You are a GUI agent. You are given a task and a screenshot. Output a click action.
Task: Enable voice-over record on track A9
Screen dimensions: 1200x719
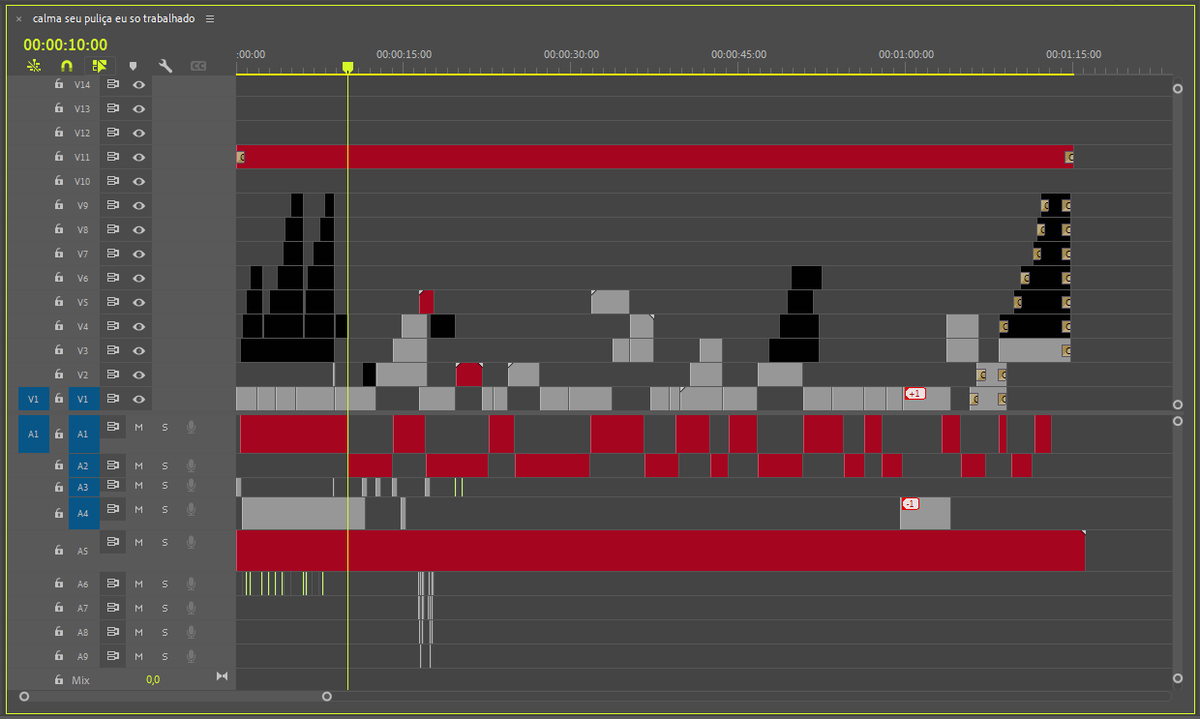(x=190, y=656)
